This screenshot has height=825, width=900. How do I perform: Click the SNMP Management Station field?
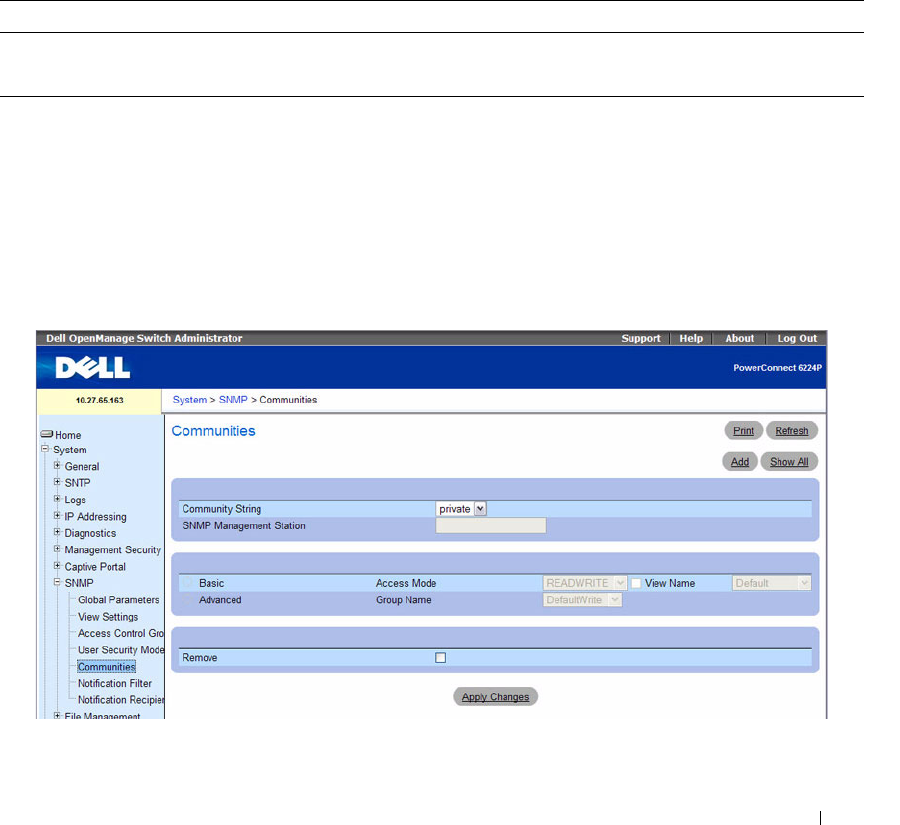[x=491, y=525]
